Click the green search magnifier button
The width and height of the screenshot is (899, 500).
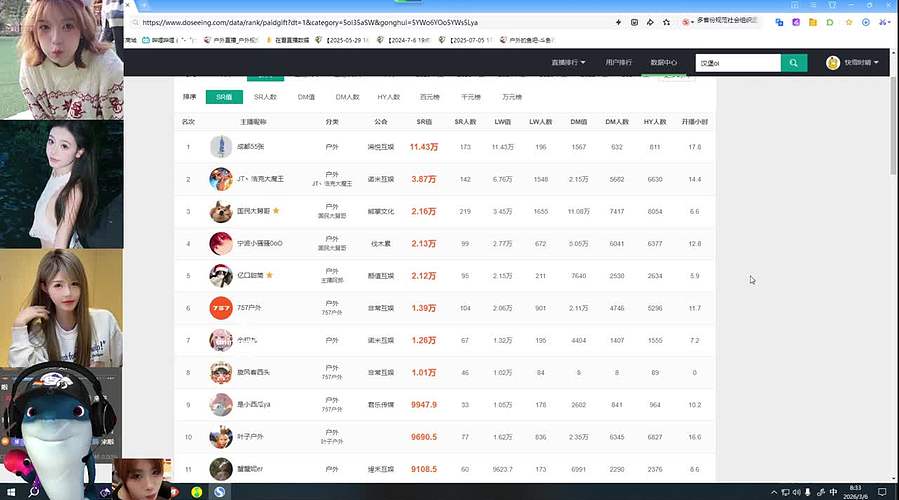click(x=794, y=63)
